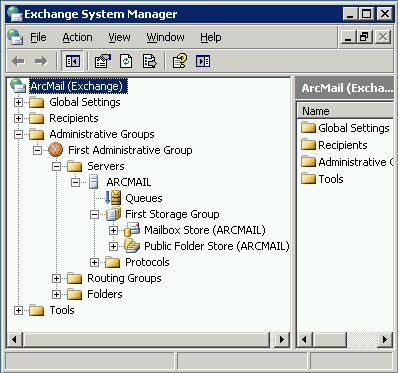Maximize the Exchange System Manager window
398x373 pixels.
click(367, 14)
